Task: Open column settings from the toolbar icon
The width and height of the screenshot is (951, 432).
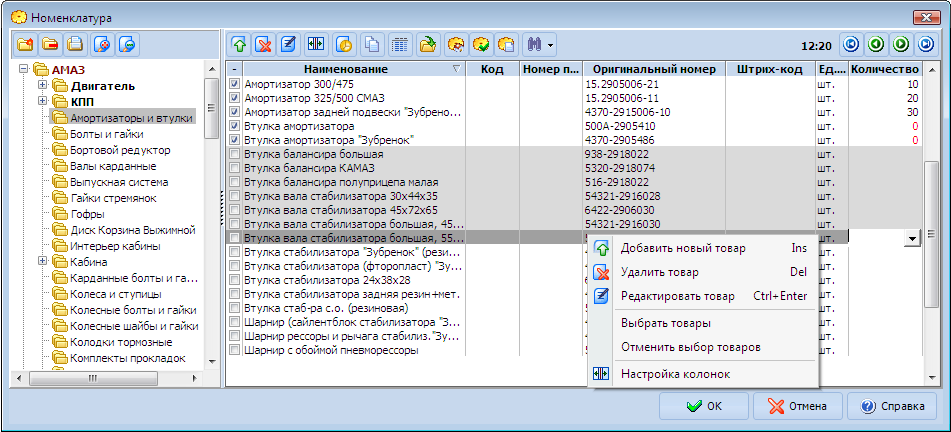Action: coord(316,45)
